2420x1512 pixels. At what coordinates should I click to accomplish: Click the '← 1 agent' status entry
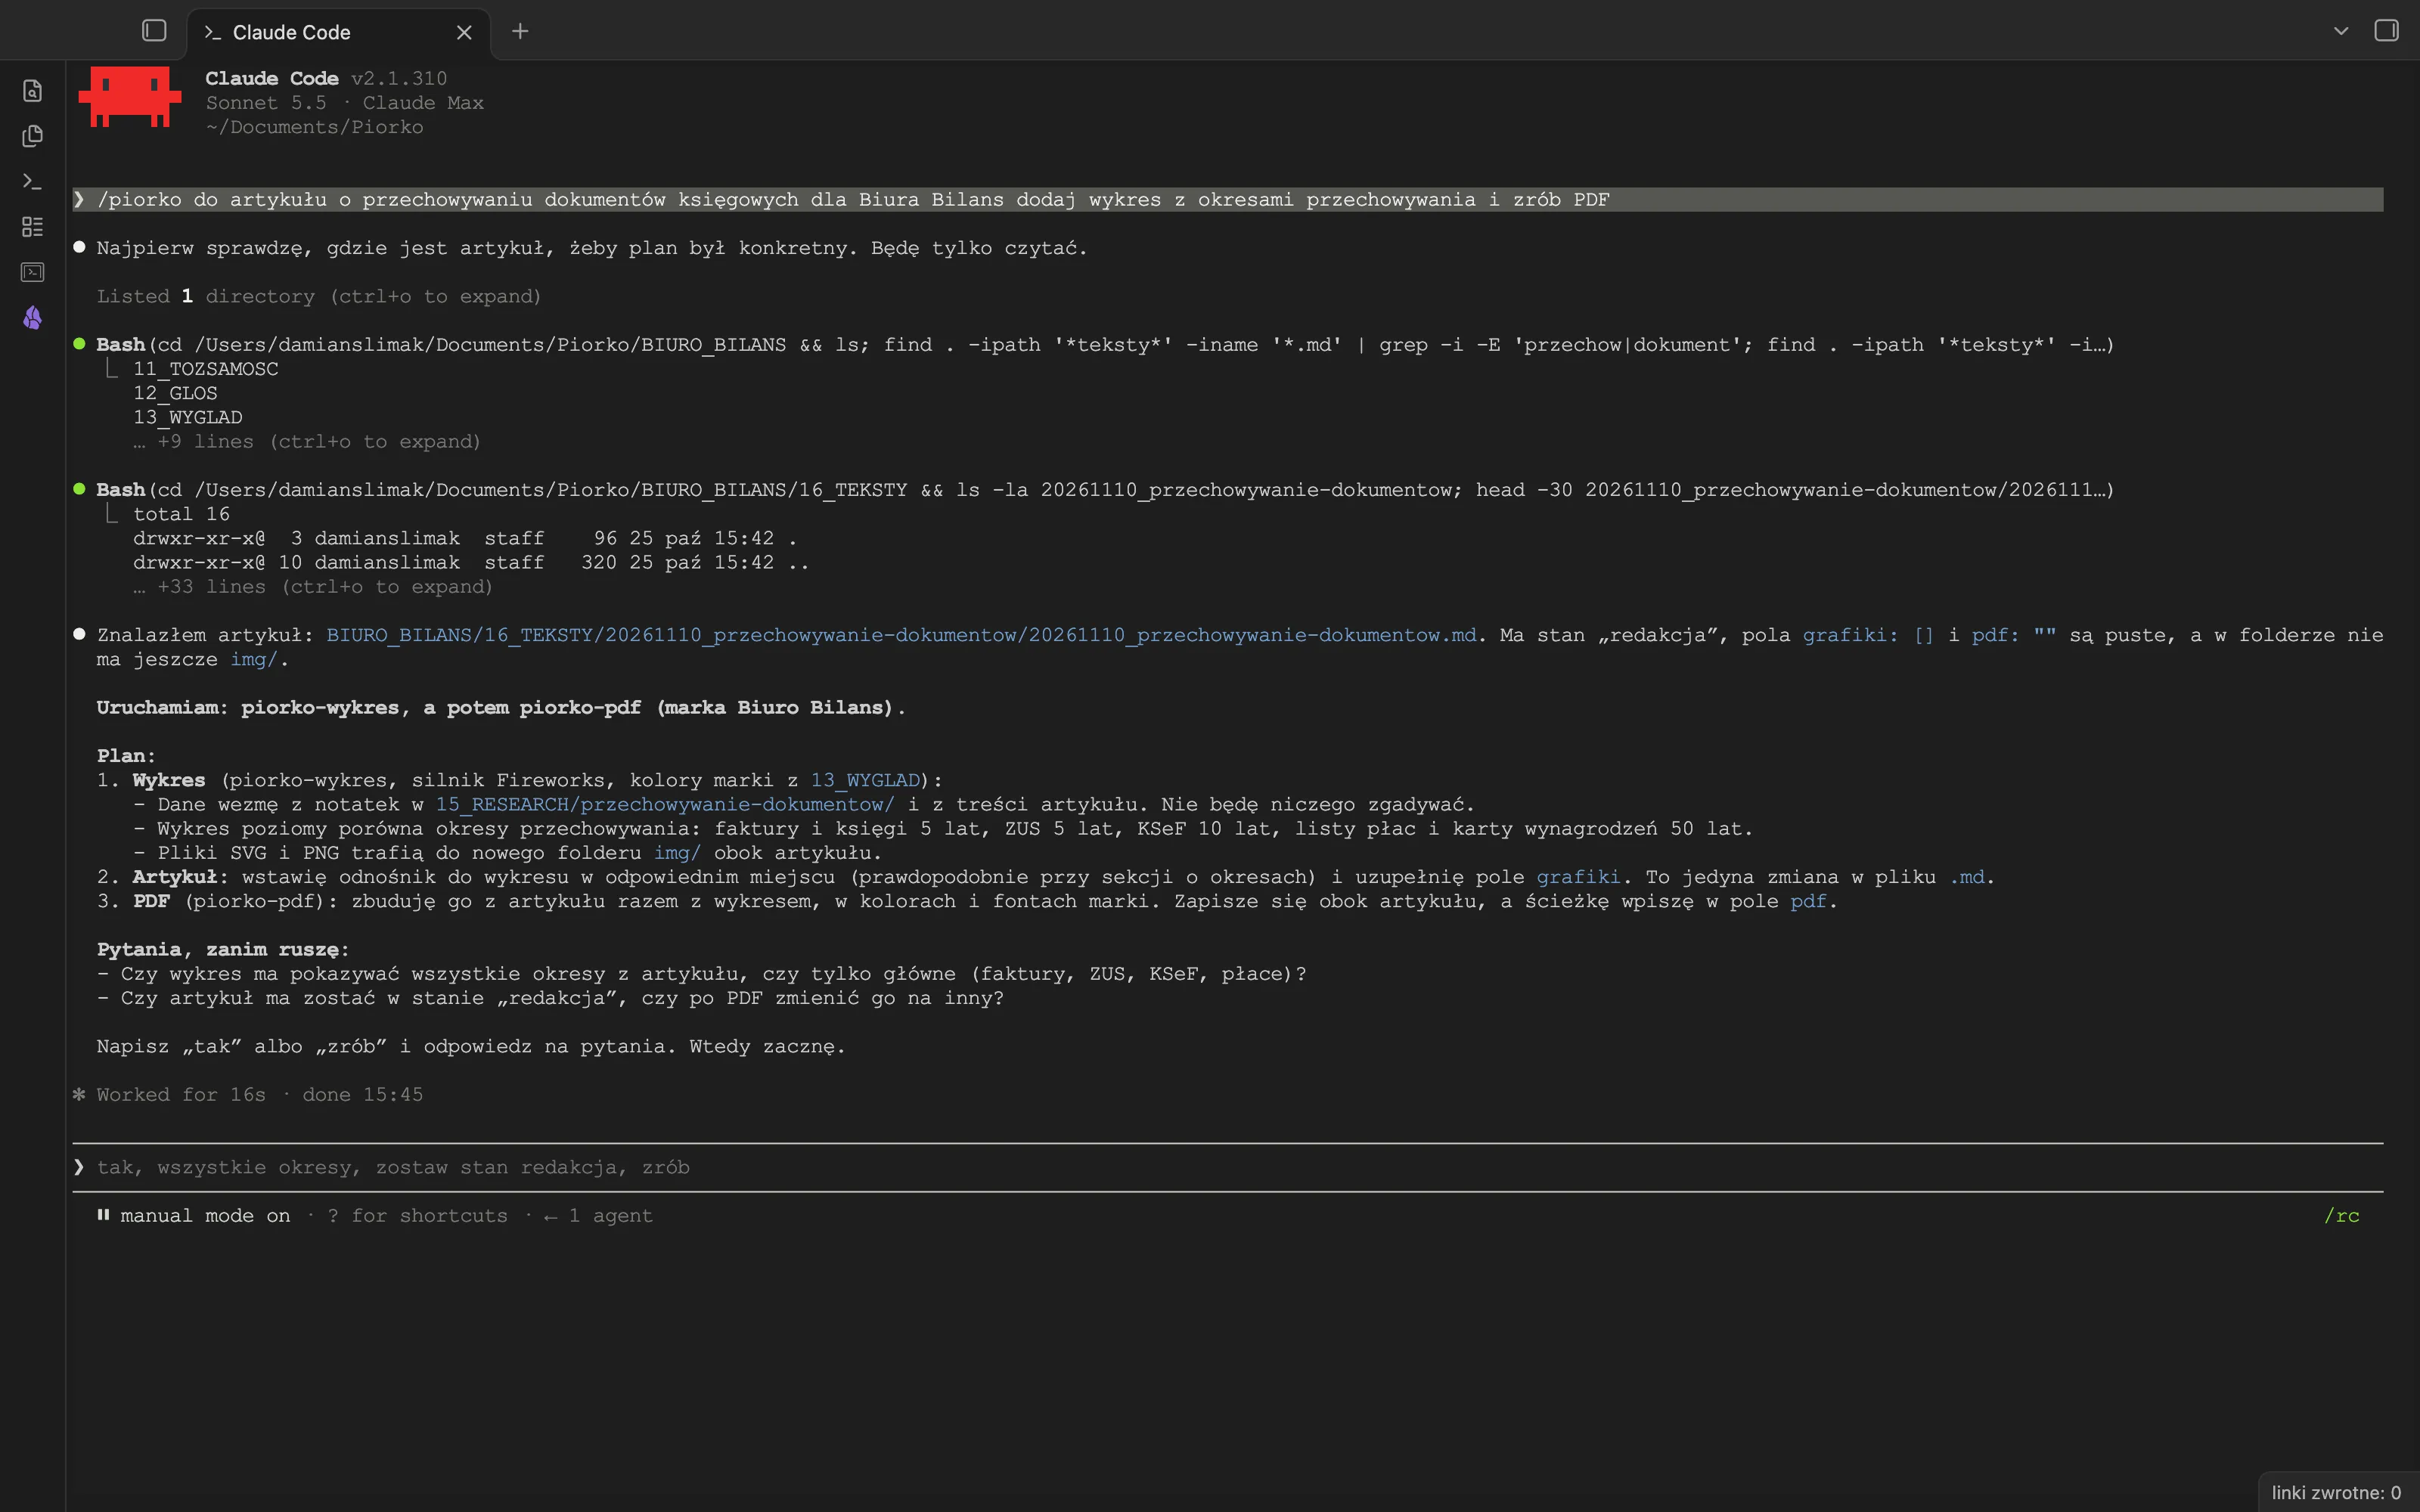point(598,1215)
